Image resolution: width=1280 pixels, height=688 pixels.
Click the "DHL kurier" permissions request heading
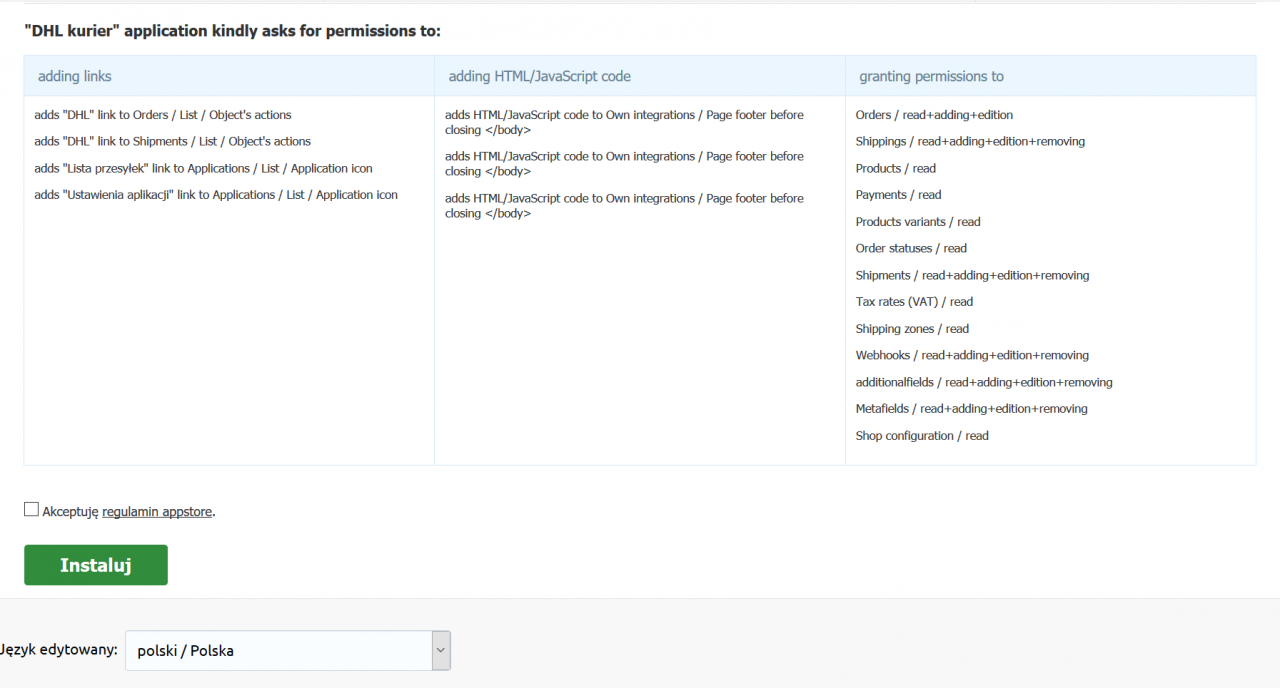(232, 31)
